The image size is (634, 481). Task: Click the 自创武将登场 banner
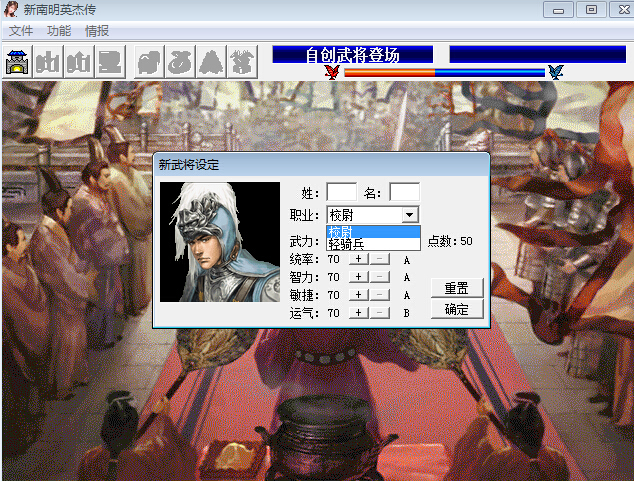coord(353,55)
